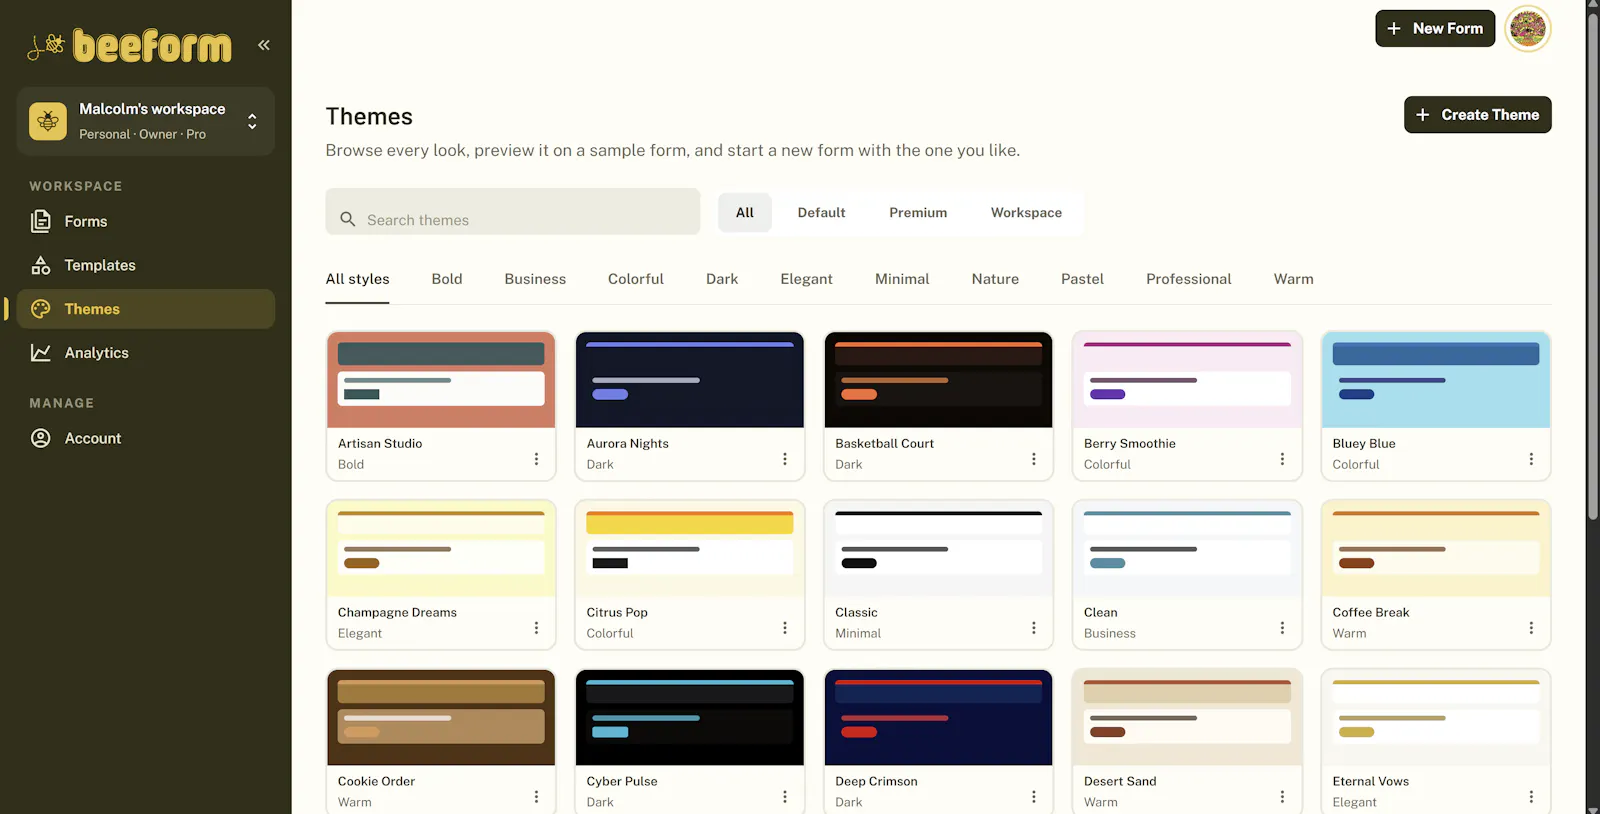1600x814 pixels.
Task: Show All themes filter
Action: click(745, 213)
